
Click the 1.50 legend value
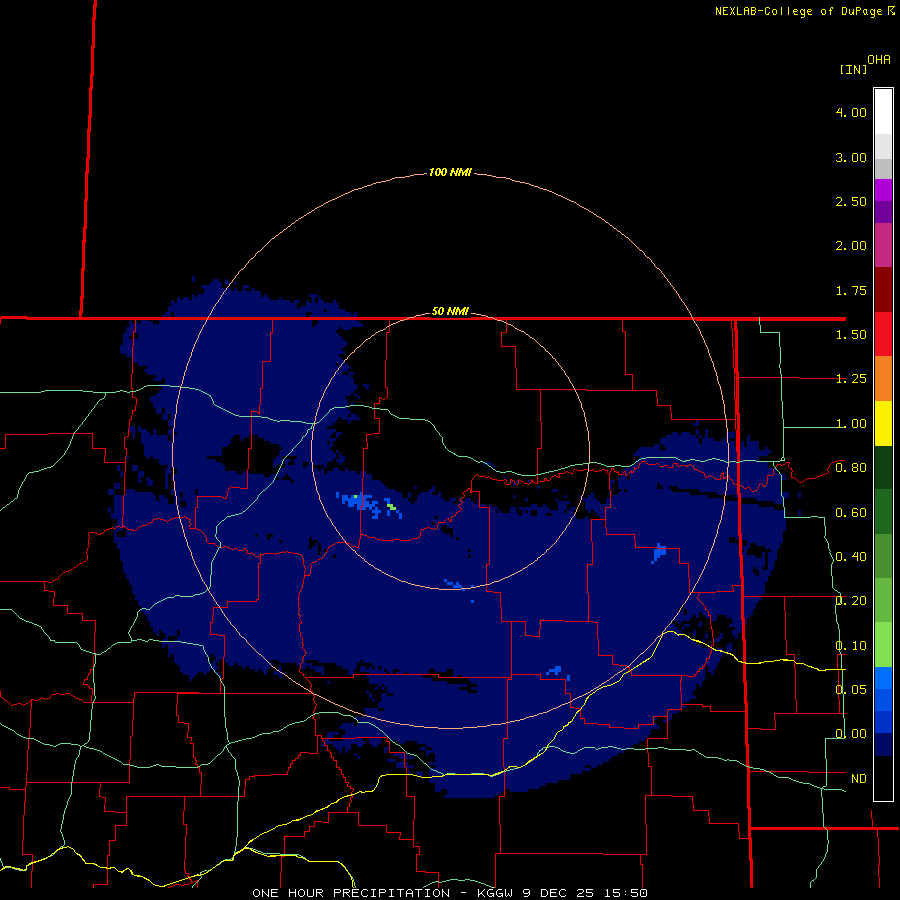click(x=851, y=335)
